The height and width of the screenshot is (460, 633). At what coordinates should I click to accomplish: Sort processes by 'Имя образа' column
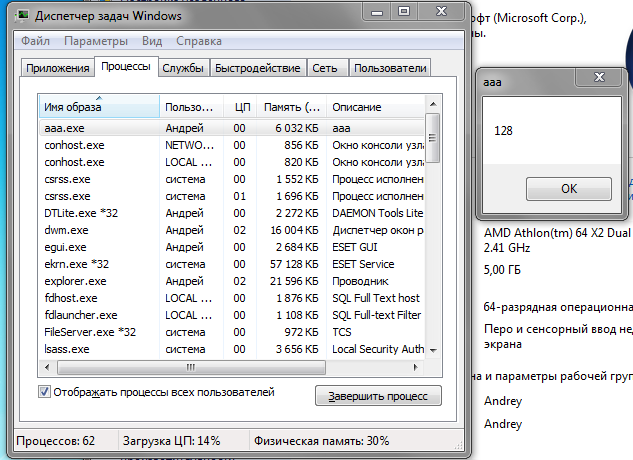click(98, 106)
